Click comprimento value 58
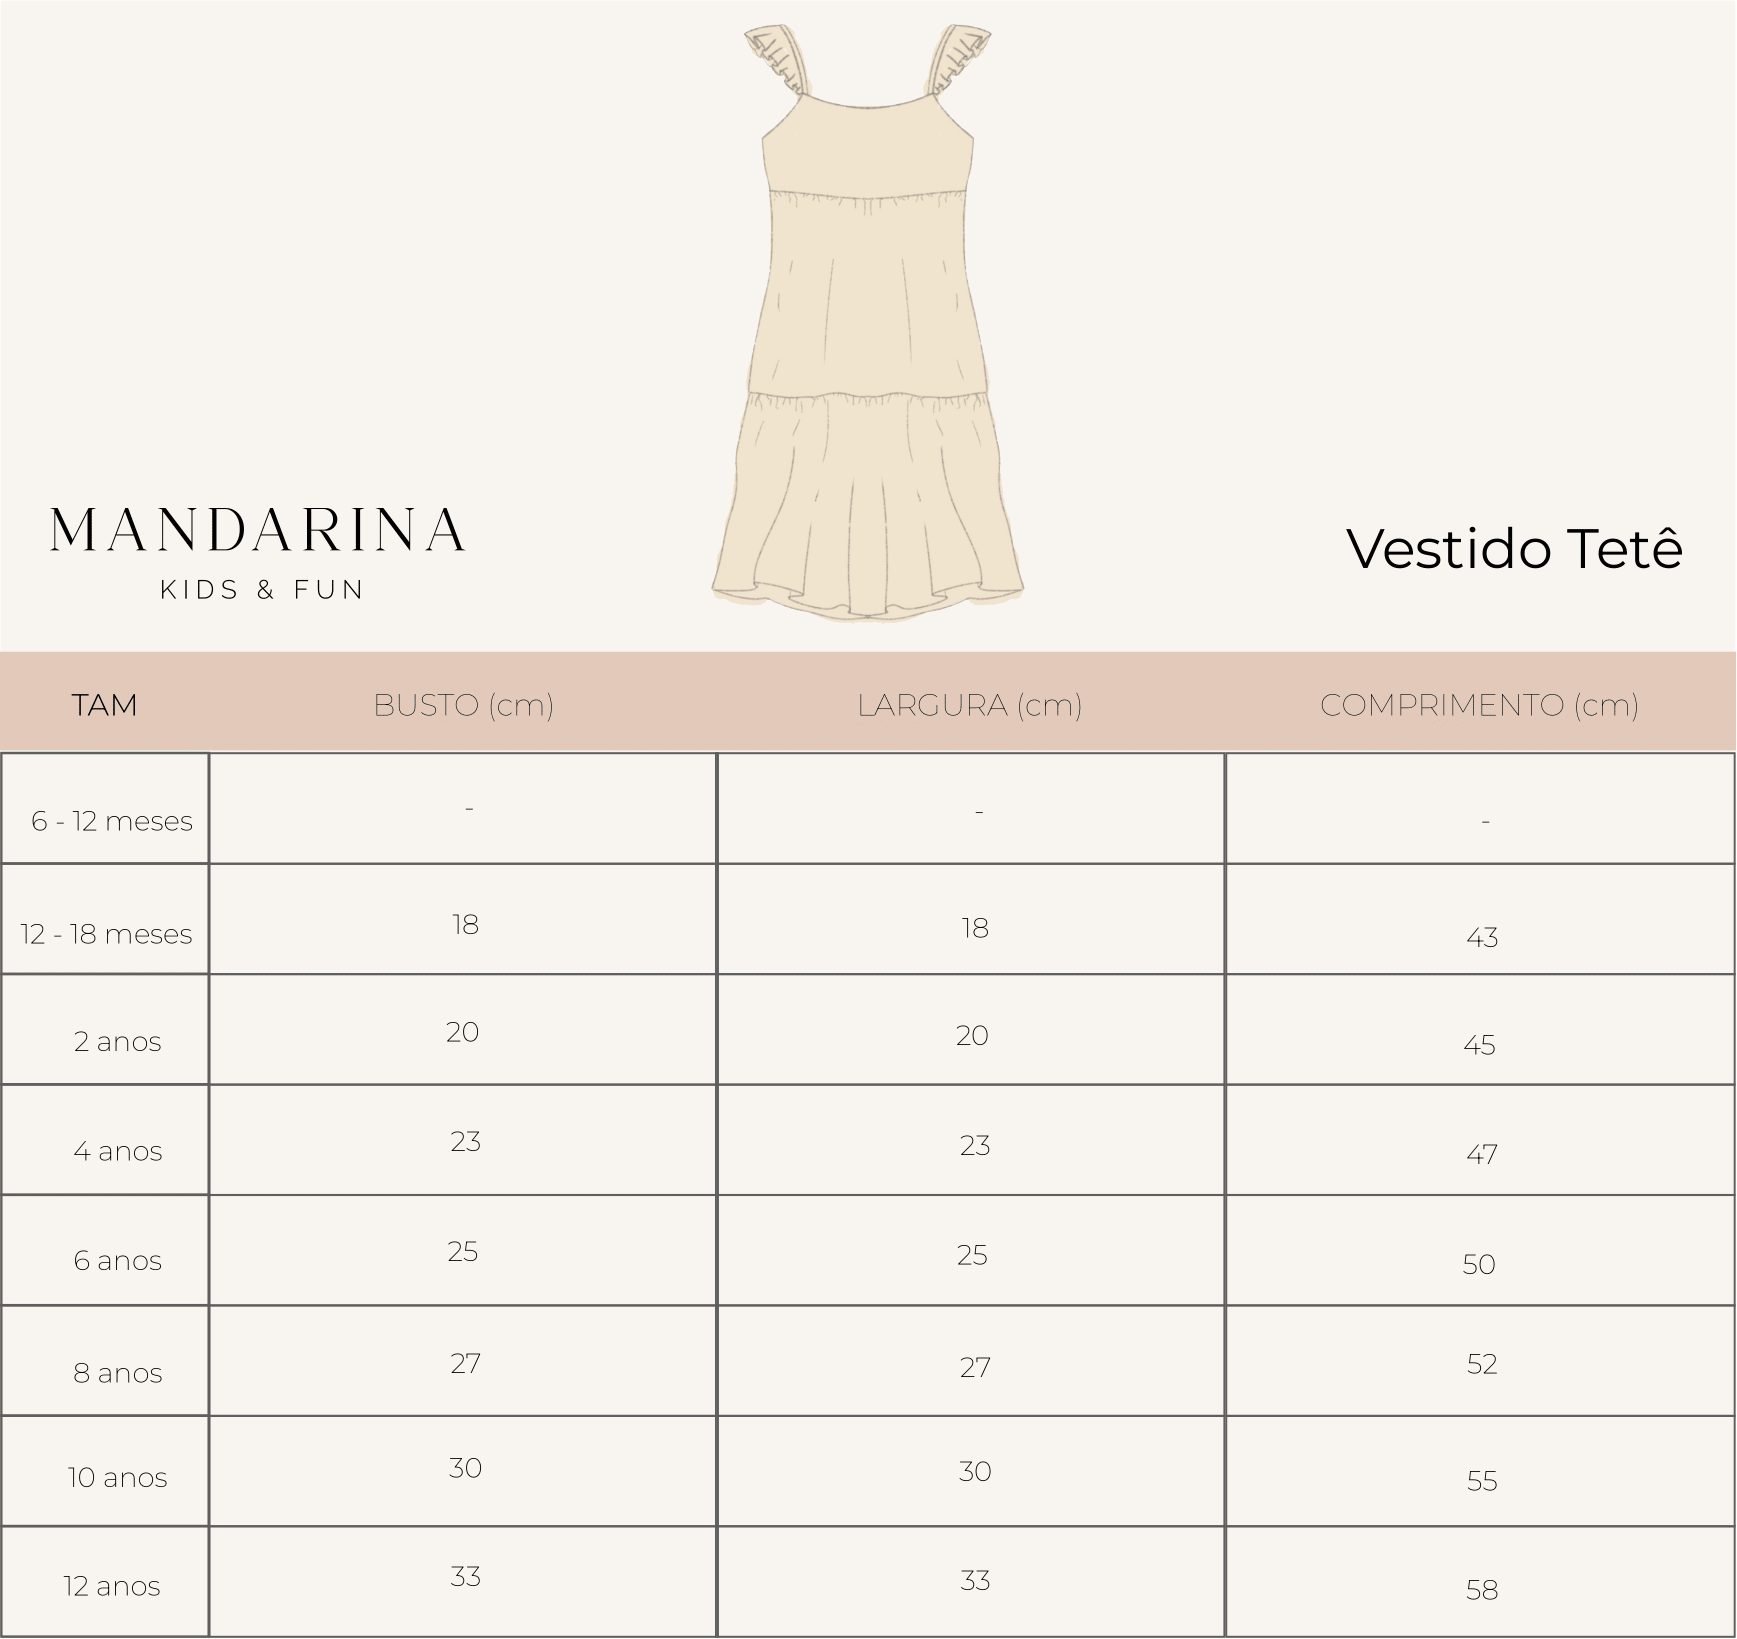The image size is (1737, 1639). coord(1482,1589)
